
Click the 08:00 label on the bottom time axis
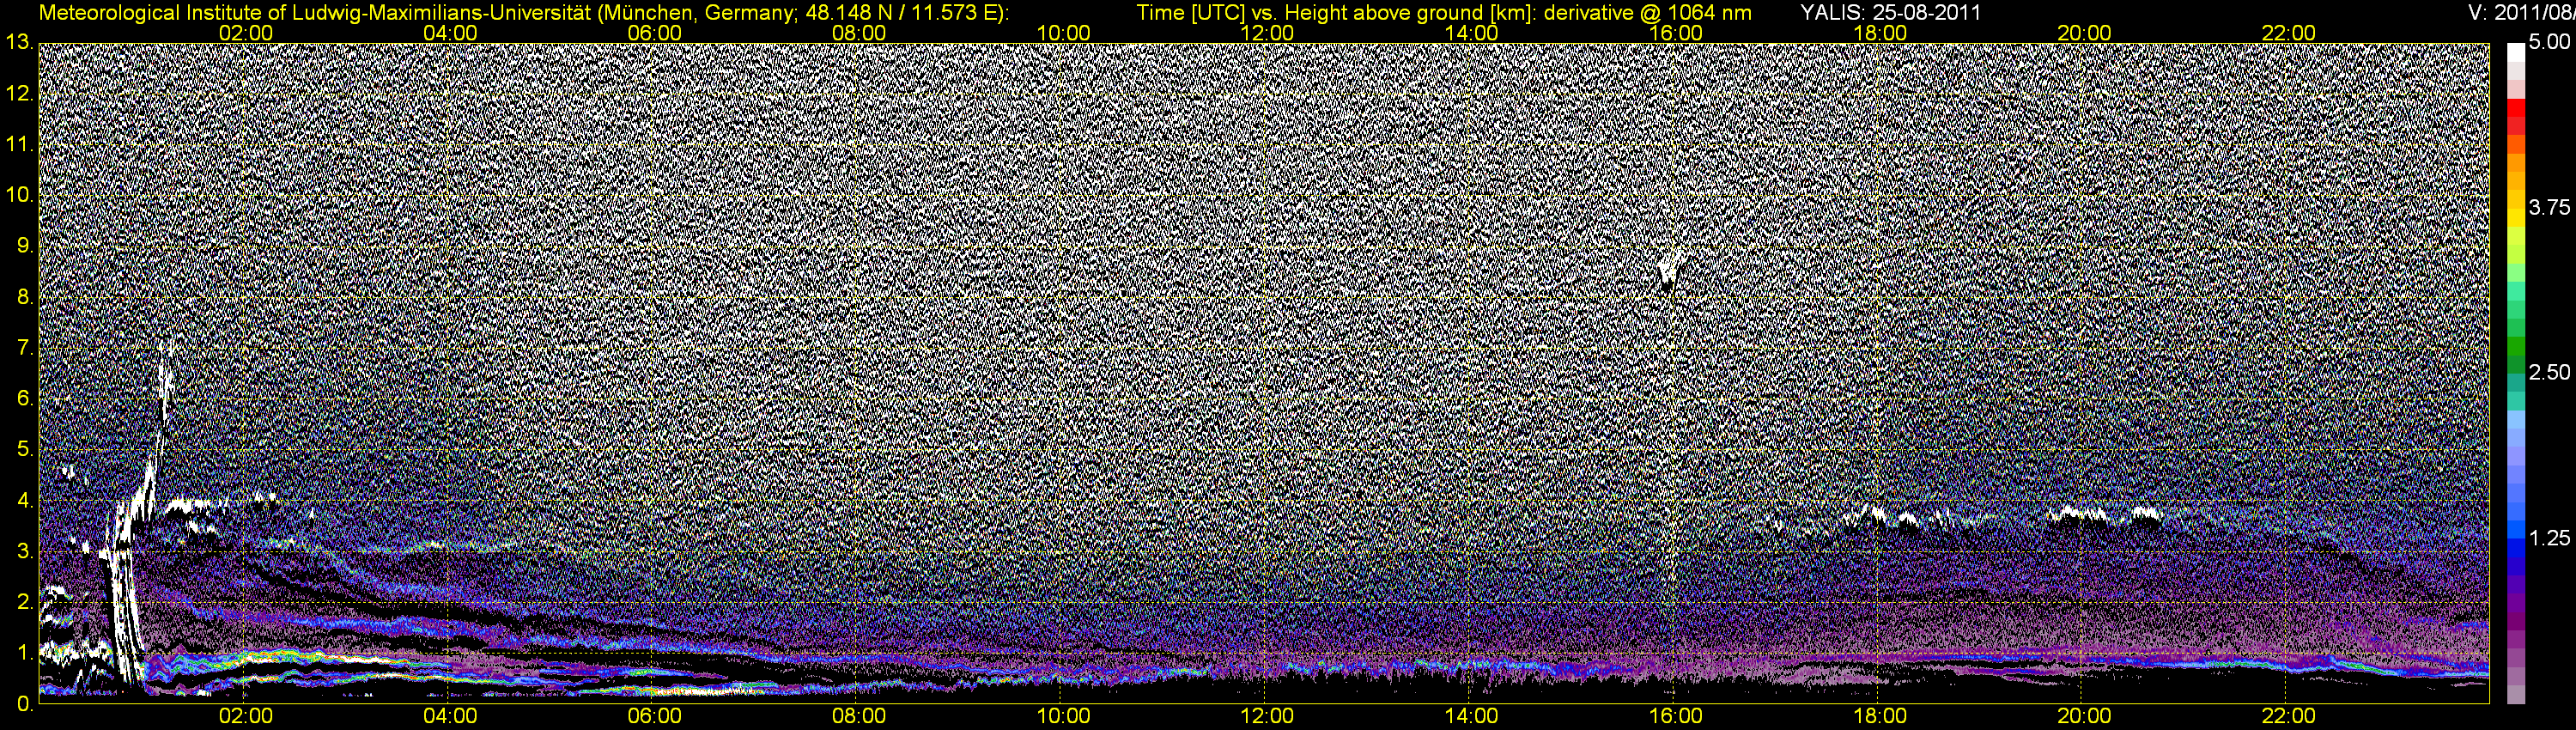tap(859, 716)
